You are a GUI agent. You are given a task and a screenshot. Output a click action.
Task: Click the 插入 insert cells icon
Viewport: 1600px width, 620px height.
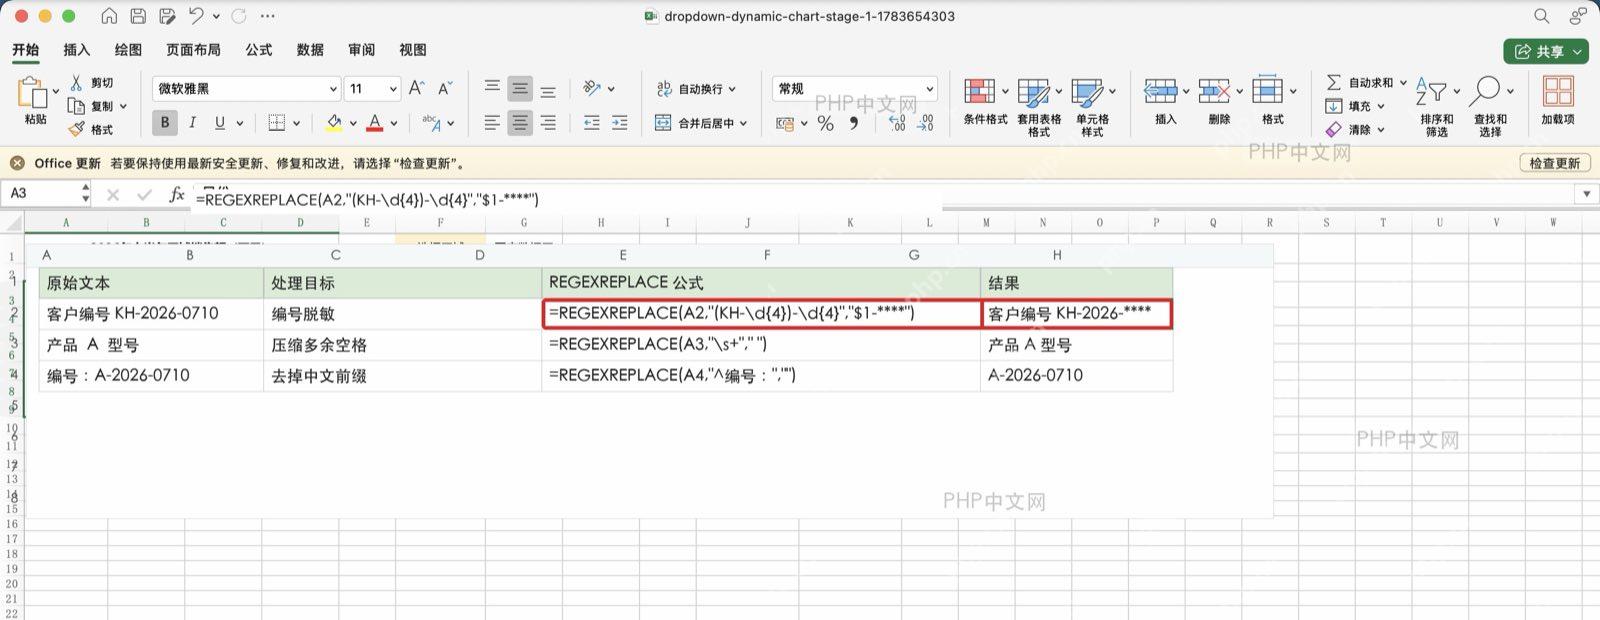(1160, 92)
